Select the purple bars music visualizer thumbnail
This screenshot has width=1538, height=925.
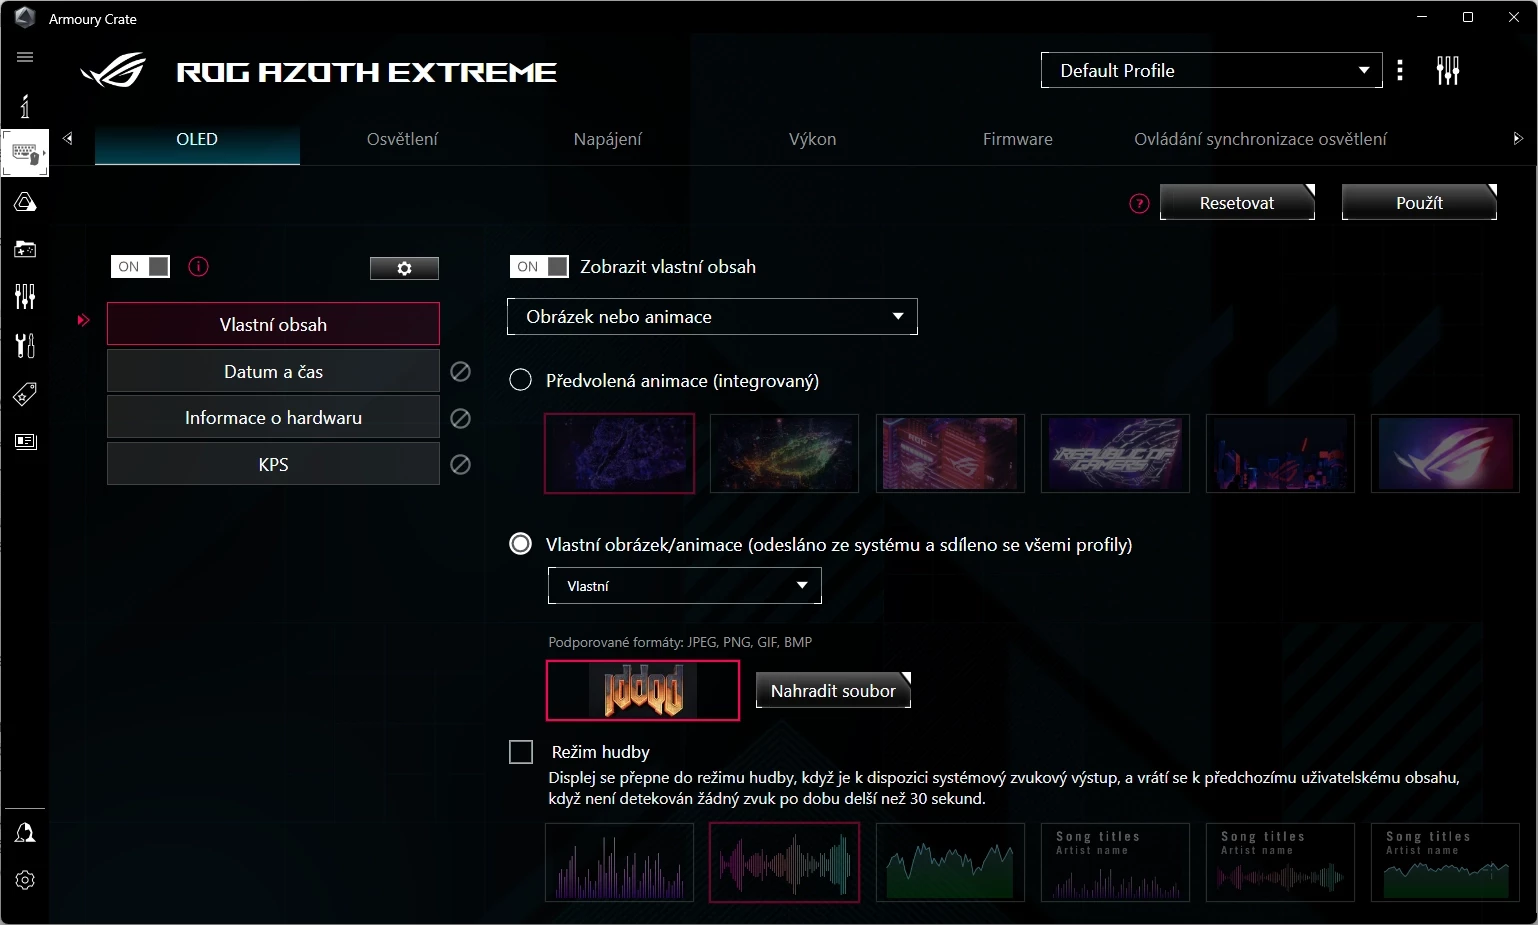click(619, 862)
